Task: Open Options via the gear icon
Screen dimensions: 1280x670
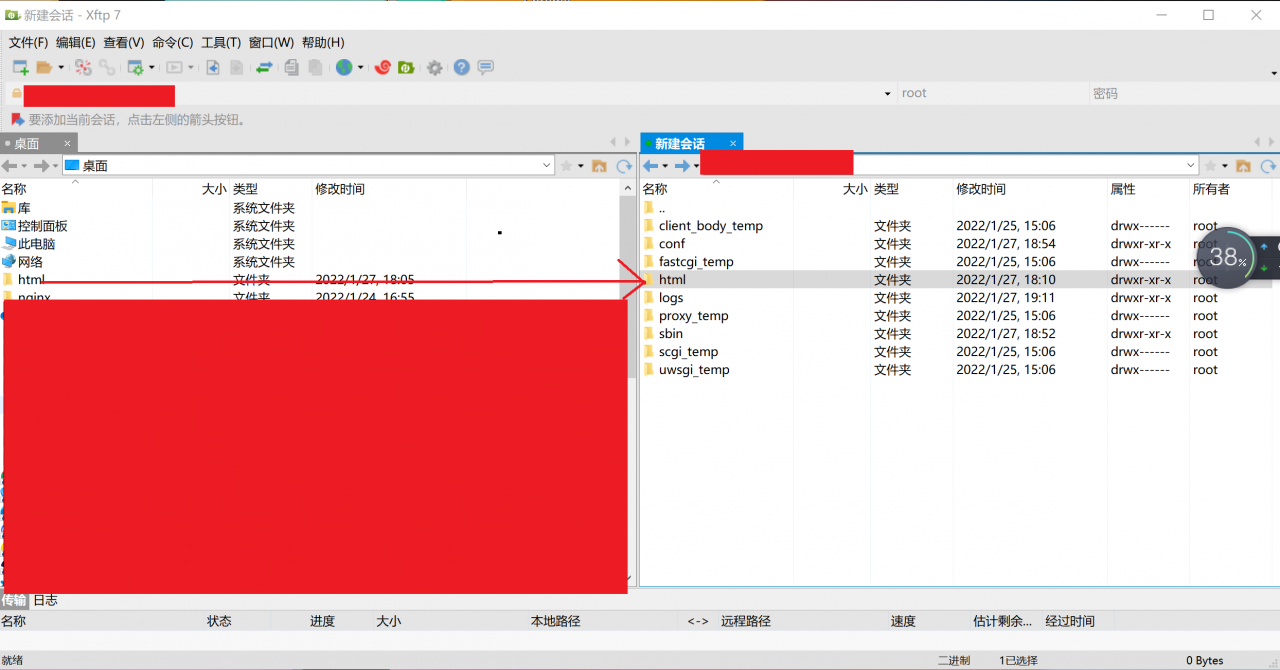Action: (434, 68)
